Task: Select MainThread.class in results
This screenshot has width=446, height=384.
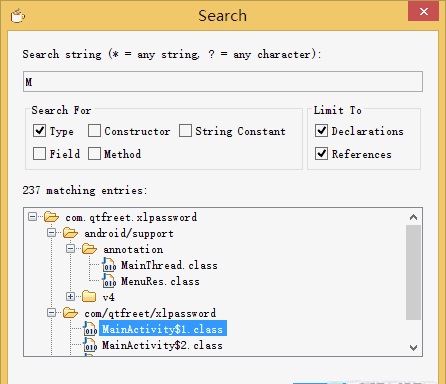Action: coord(169,265)
